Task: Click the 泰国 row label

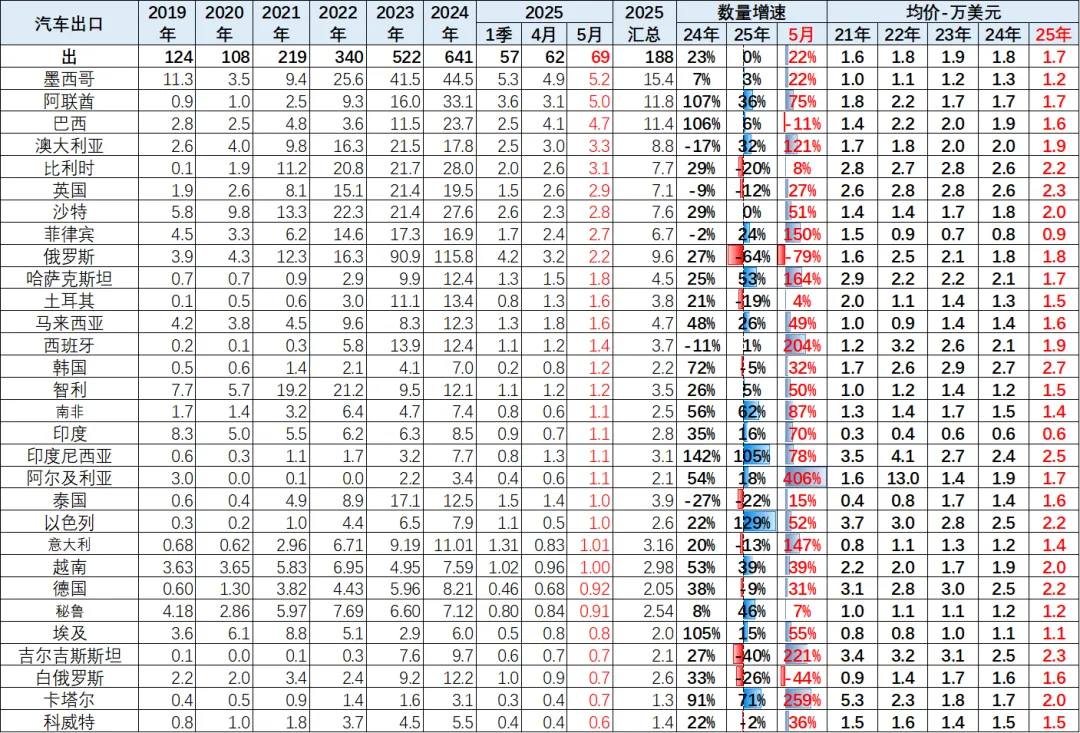Action: (68, 500)
